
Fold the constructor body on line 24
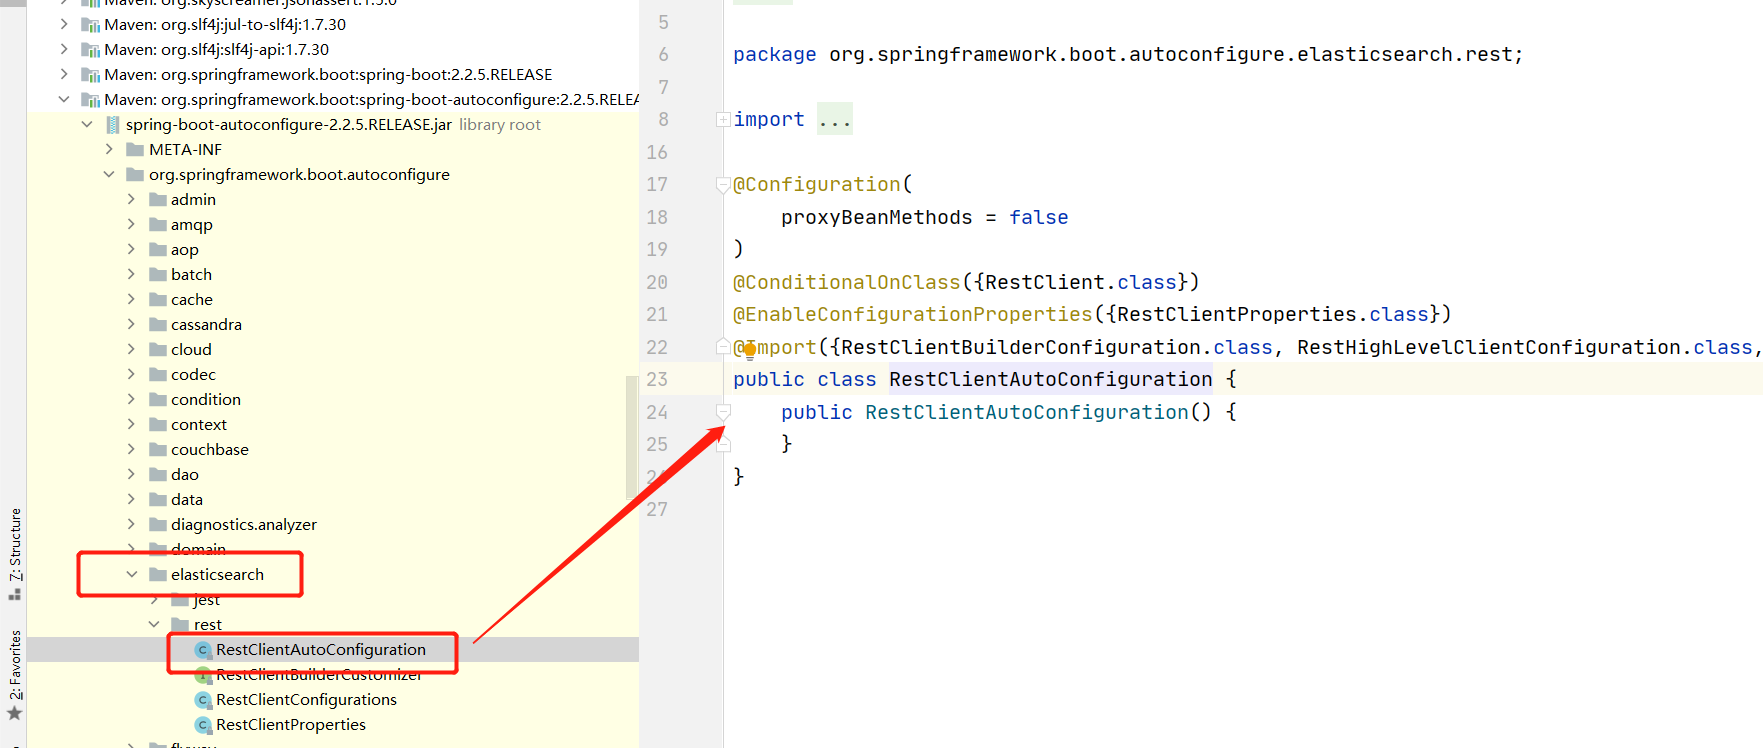[x=723, y=412]
